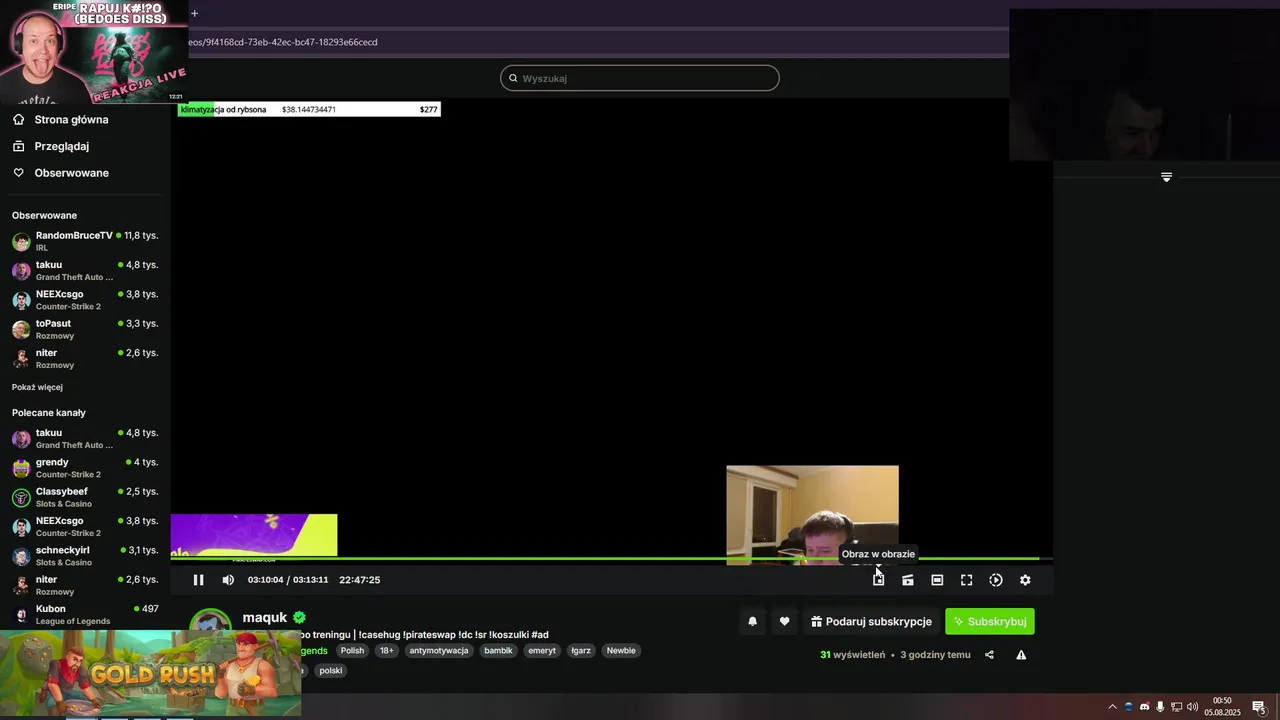Image resolution: width=1280 pixels, height=720 pixels.
Task: Click the Gold Rush ad banner
Action: click(x=150, y=673)
